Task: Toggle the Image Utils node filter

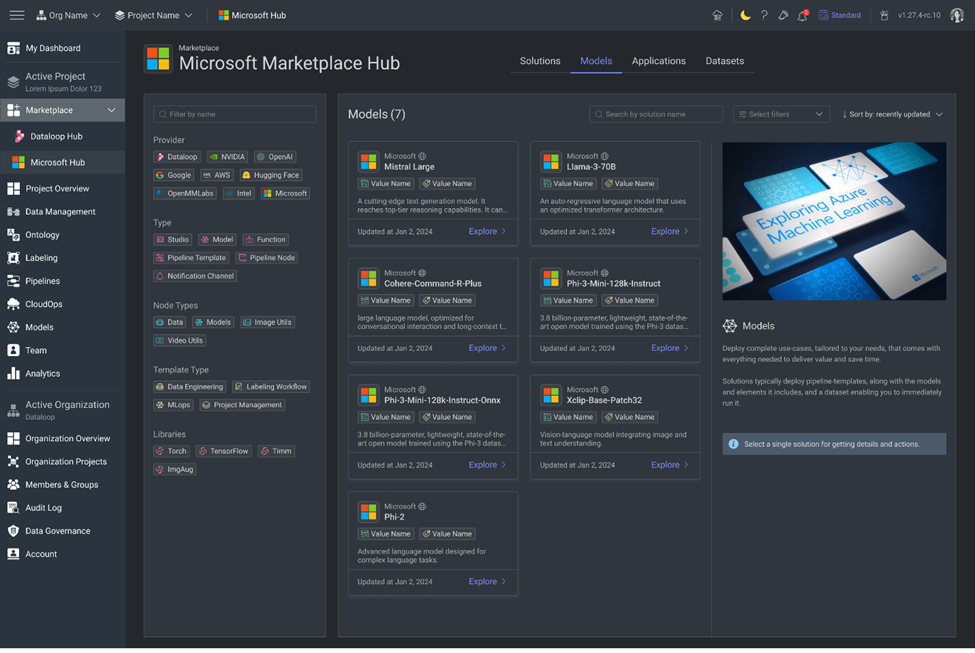Action: (x=267, y=322)
